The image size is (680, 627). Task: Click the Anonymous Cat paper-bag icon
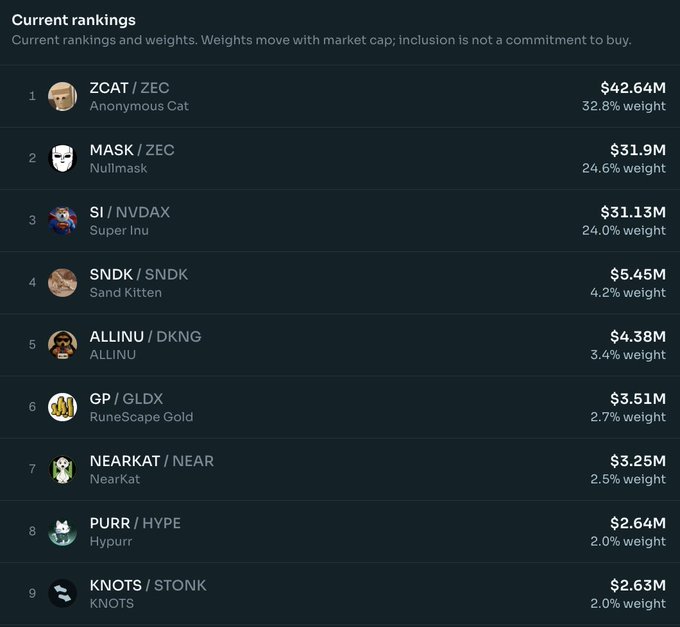[x=62, y=96]
